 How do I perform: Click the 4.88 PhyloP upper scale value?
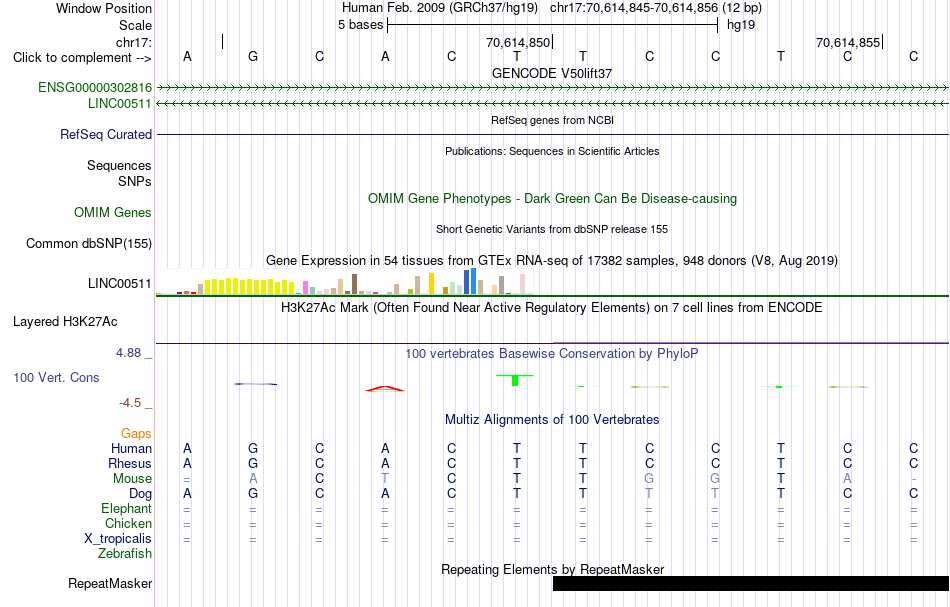(x=128, y=353)
